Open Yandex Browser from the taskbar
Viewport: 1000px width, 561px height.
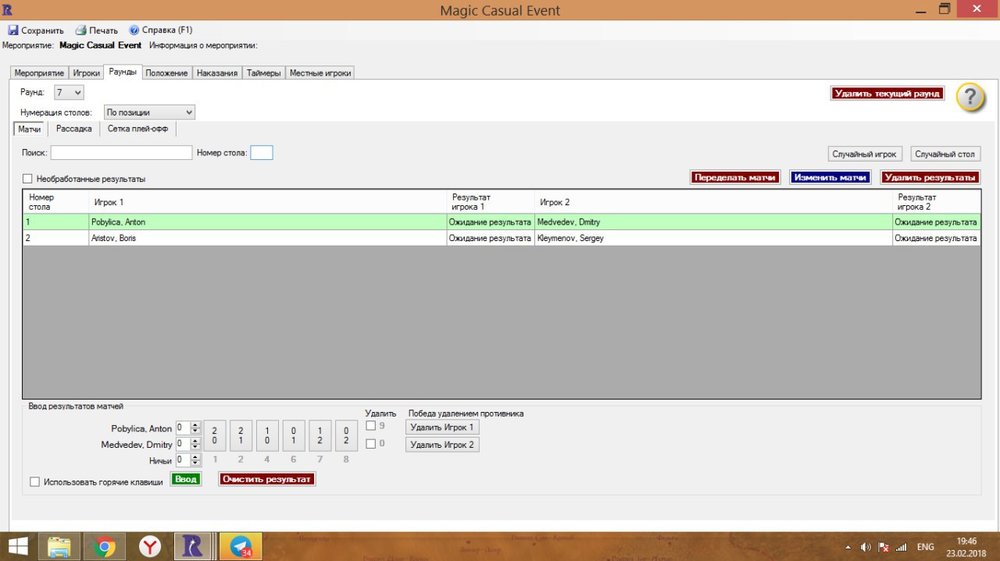pyautogui.click(x=150, y=546)
